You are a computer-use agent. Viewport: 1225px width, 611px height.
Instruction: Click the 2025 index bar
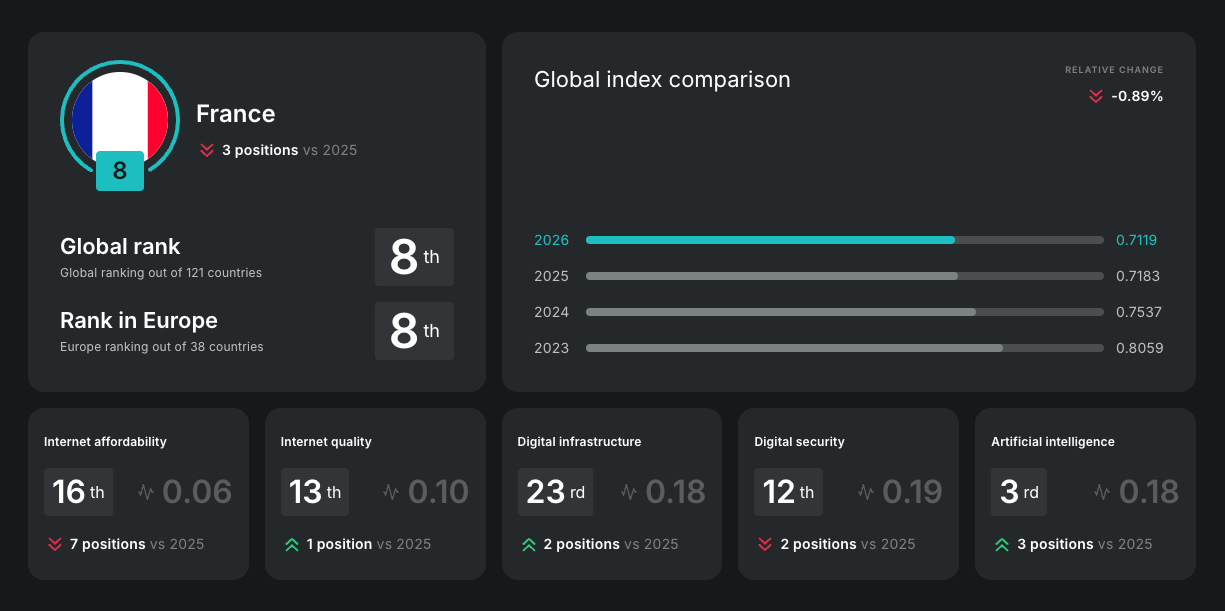coord(845,276)
